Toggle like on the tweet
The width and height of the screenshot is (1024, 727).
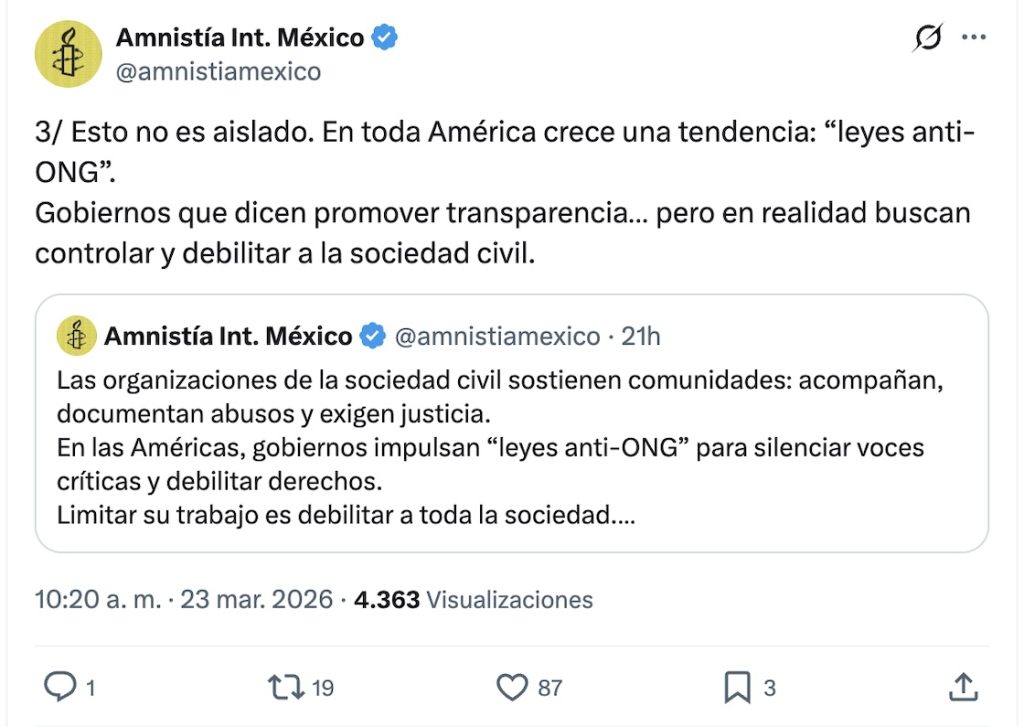pyautogui.click(x=514, y=687)
